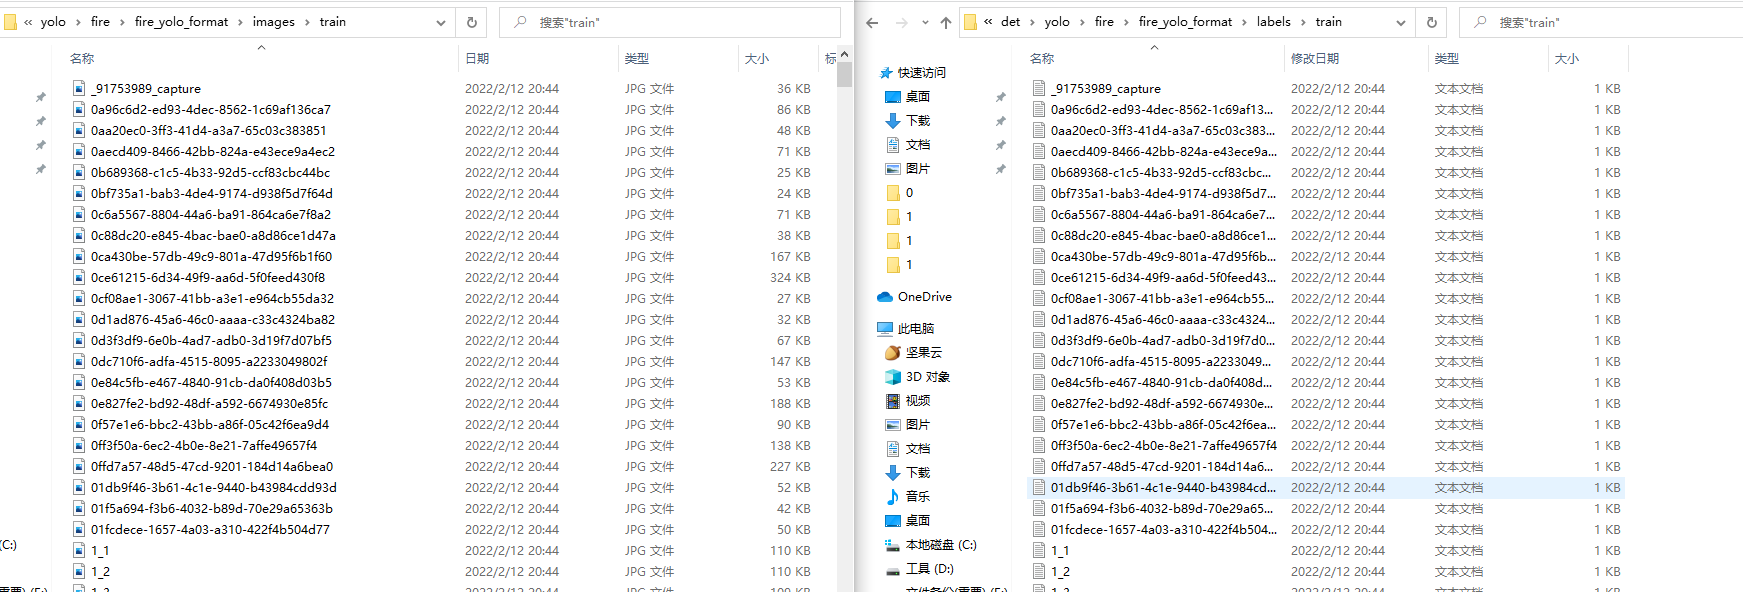Image resolution: width=1743 pixels, height=592 pixels.
Task: Open address history dropdown in left window
Action: (x=441, y=22)
